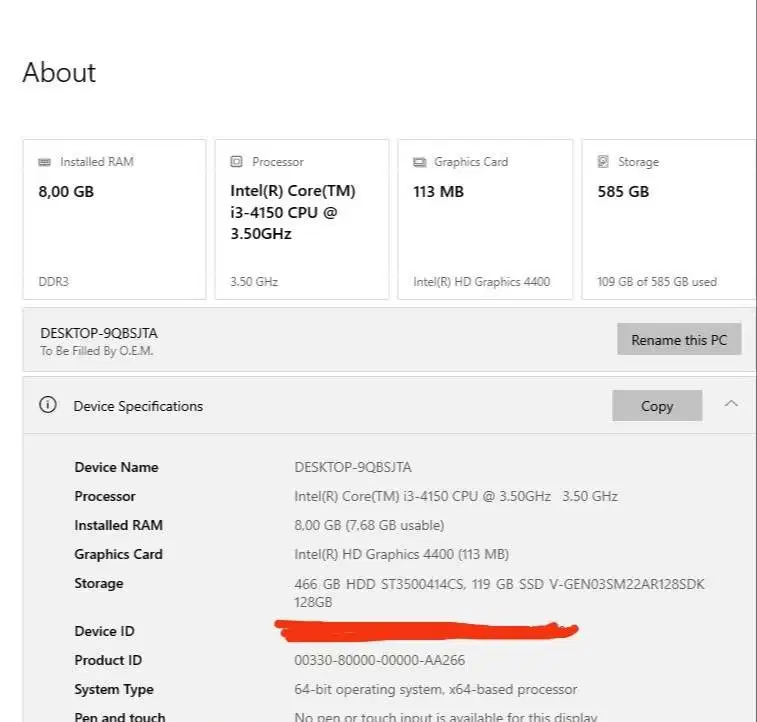Screen dimensions: 757x722
Task: Click 'DDR3' text on RAM card
Action: pyautogui.click(x=54, y=281)
